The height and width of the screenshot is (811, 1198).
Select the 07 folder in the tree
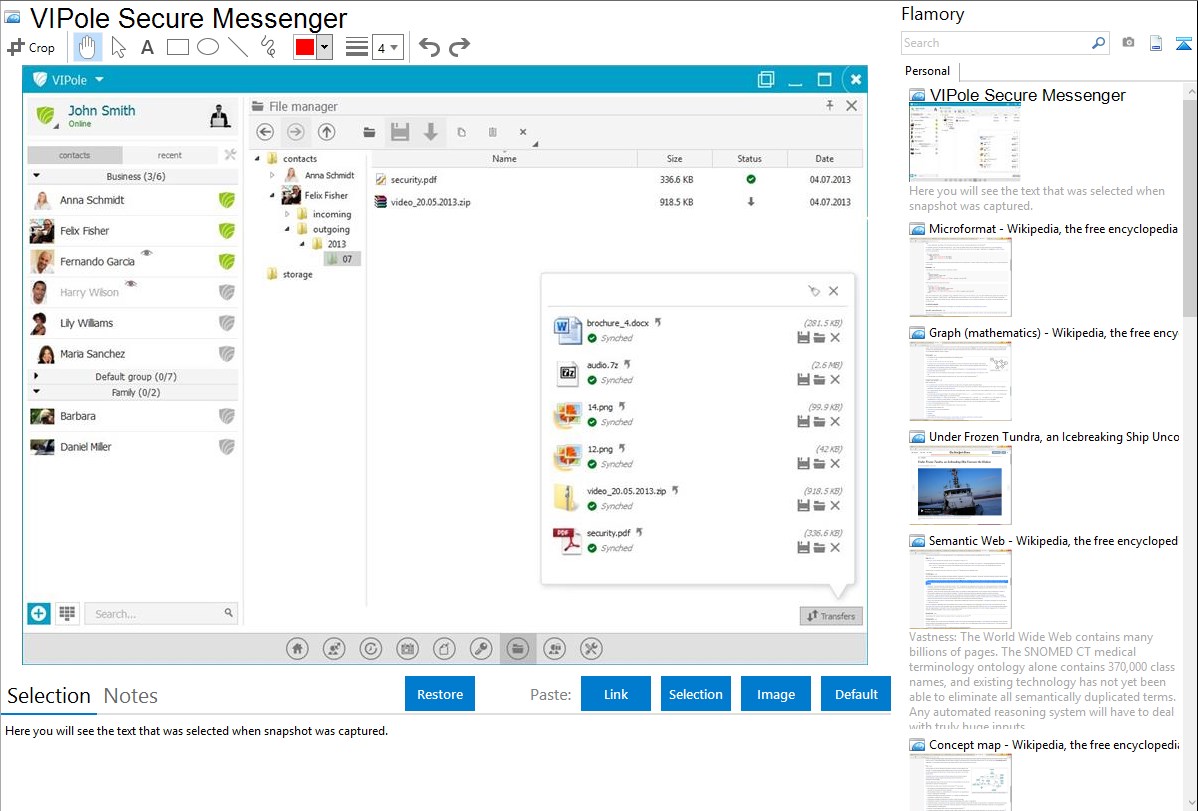coord(342,259)
